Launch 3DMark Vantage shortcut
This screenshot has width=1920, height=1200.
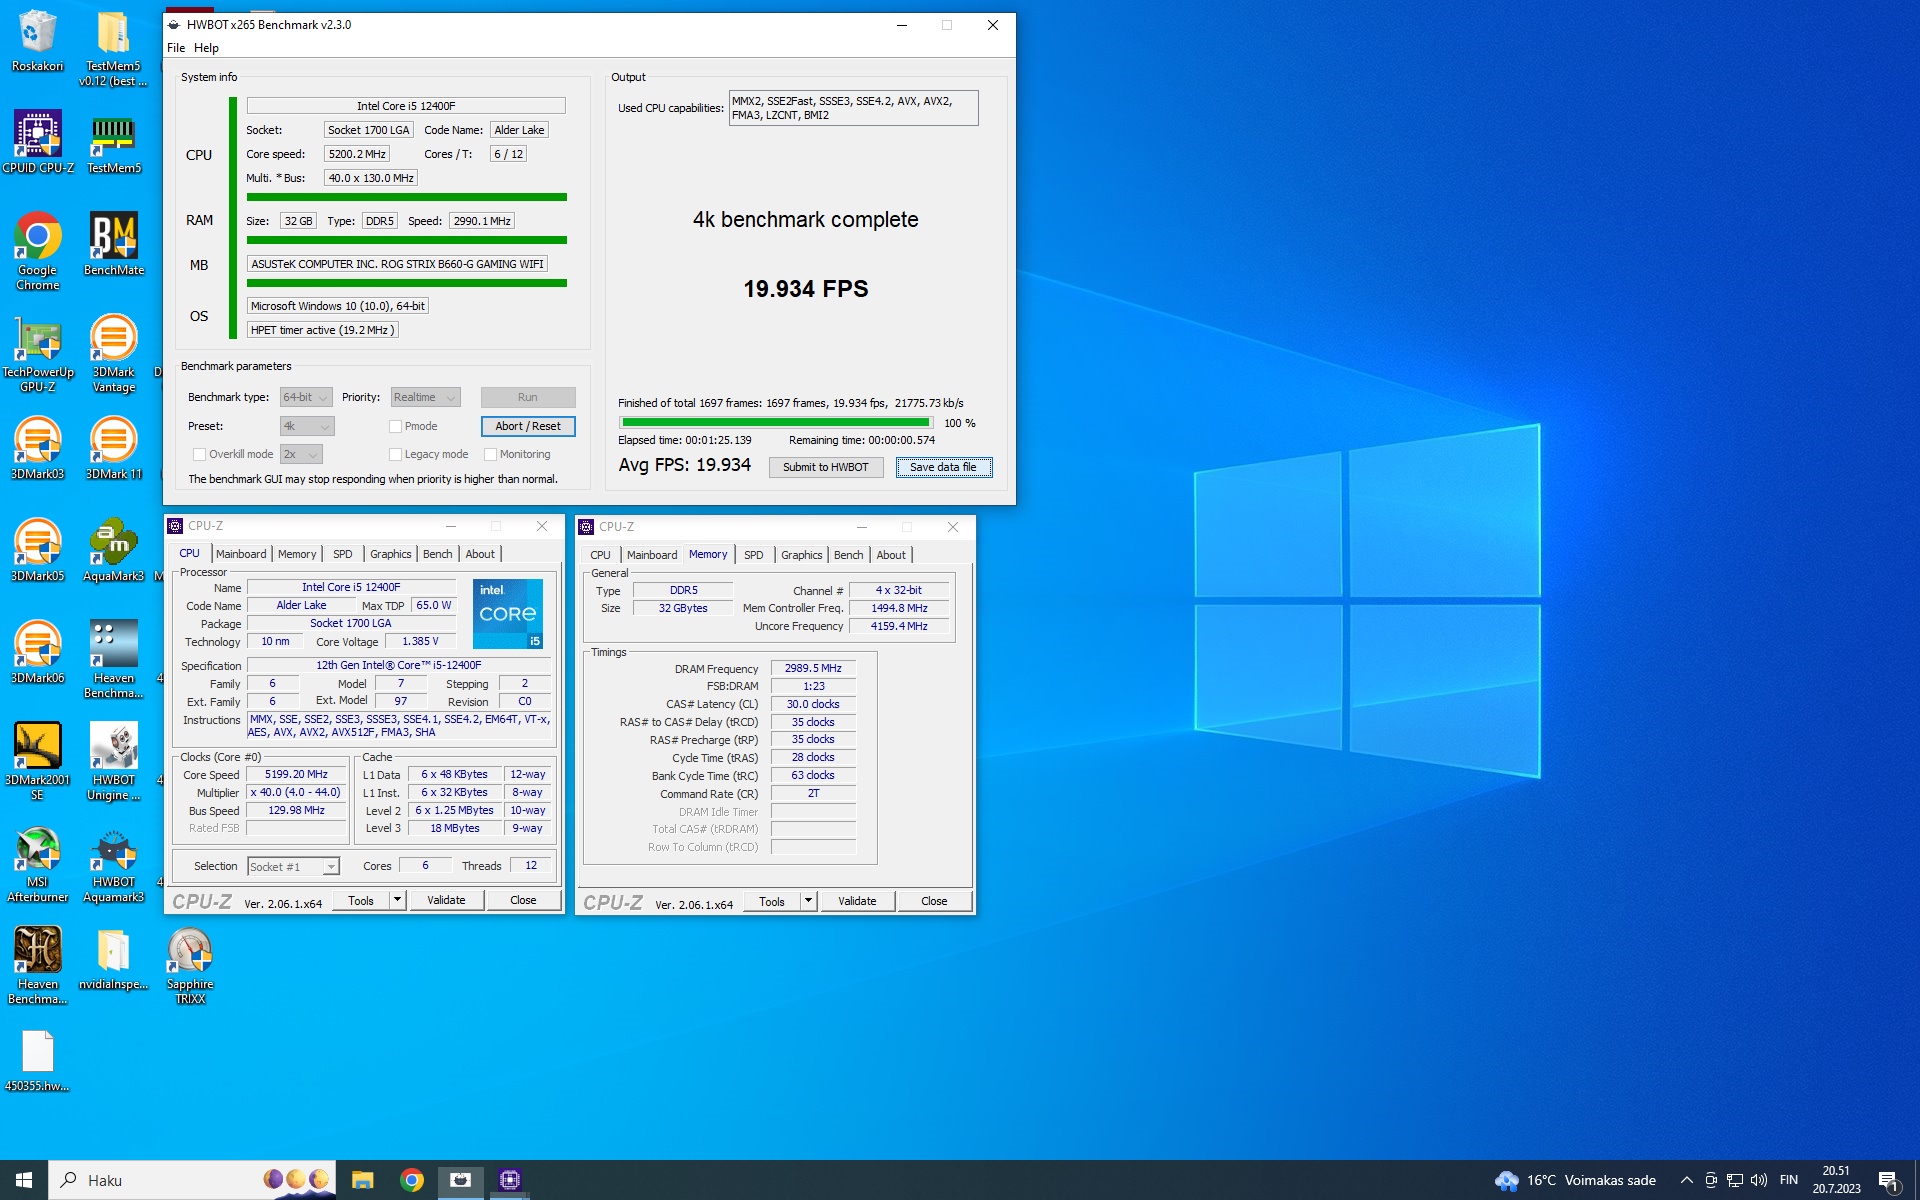coord(113,354)
